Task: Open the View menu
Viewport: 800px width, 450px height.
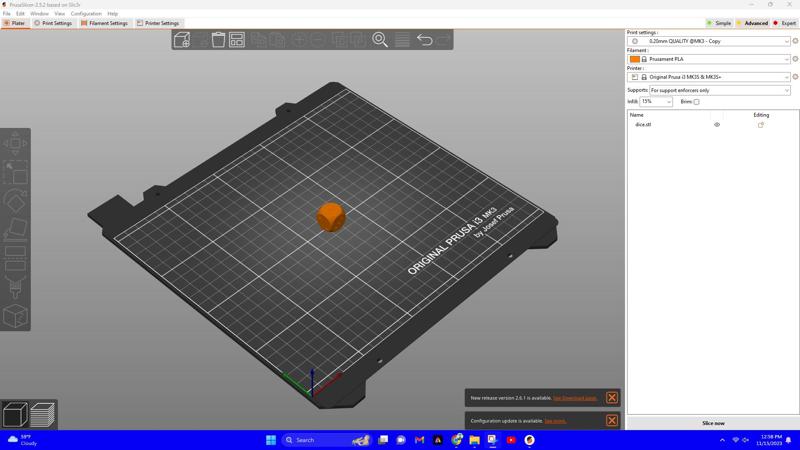Action: pos(60,14)
